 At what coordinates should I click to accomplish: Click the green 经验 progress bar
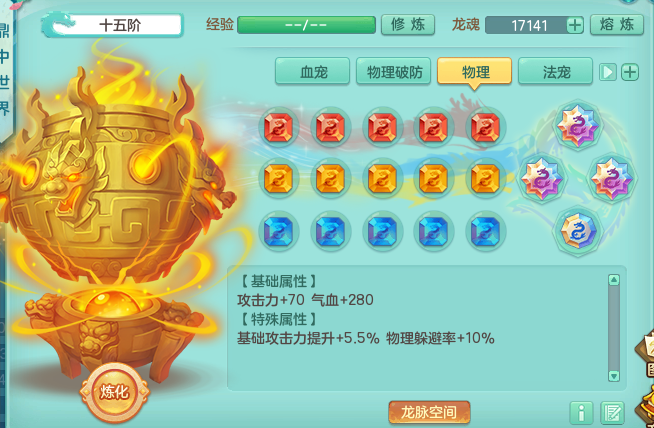click(307, 25)
